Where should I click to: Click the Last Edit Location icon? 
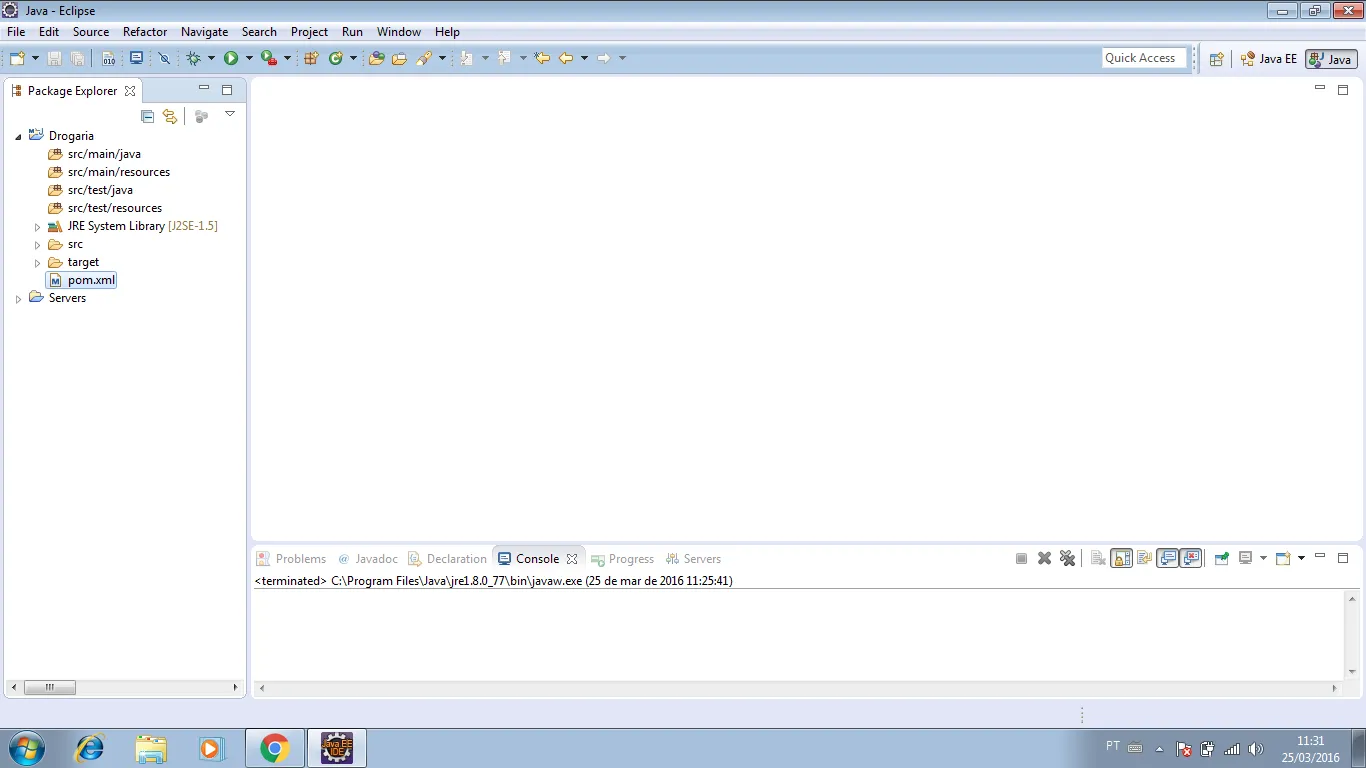coord(542,58)
